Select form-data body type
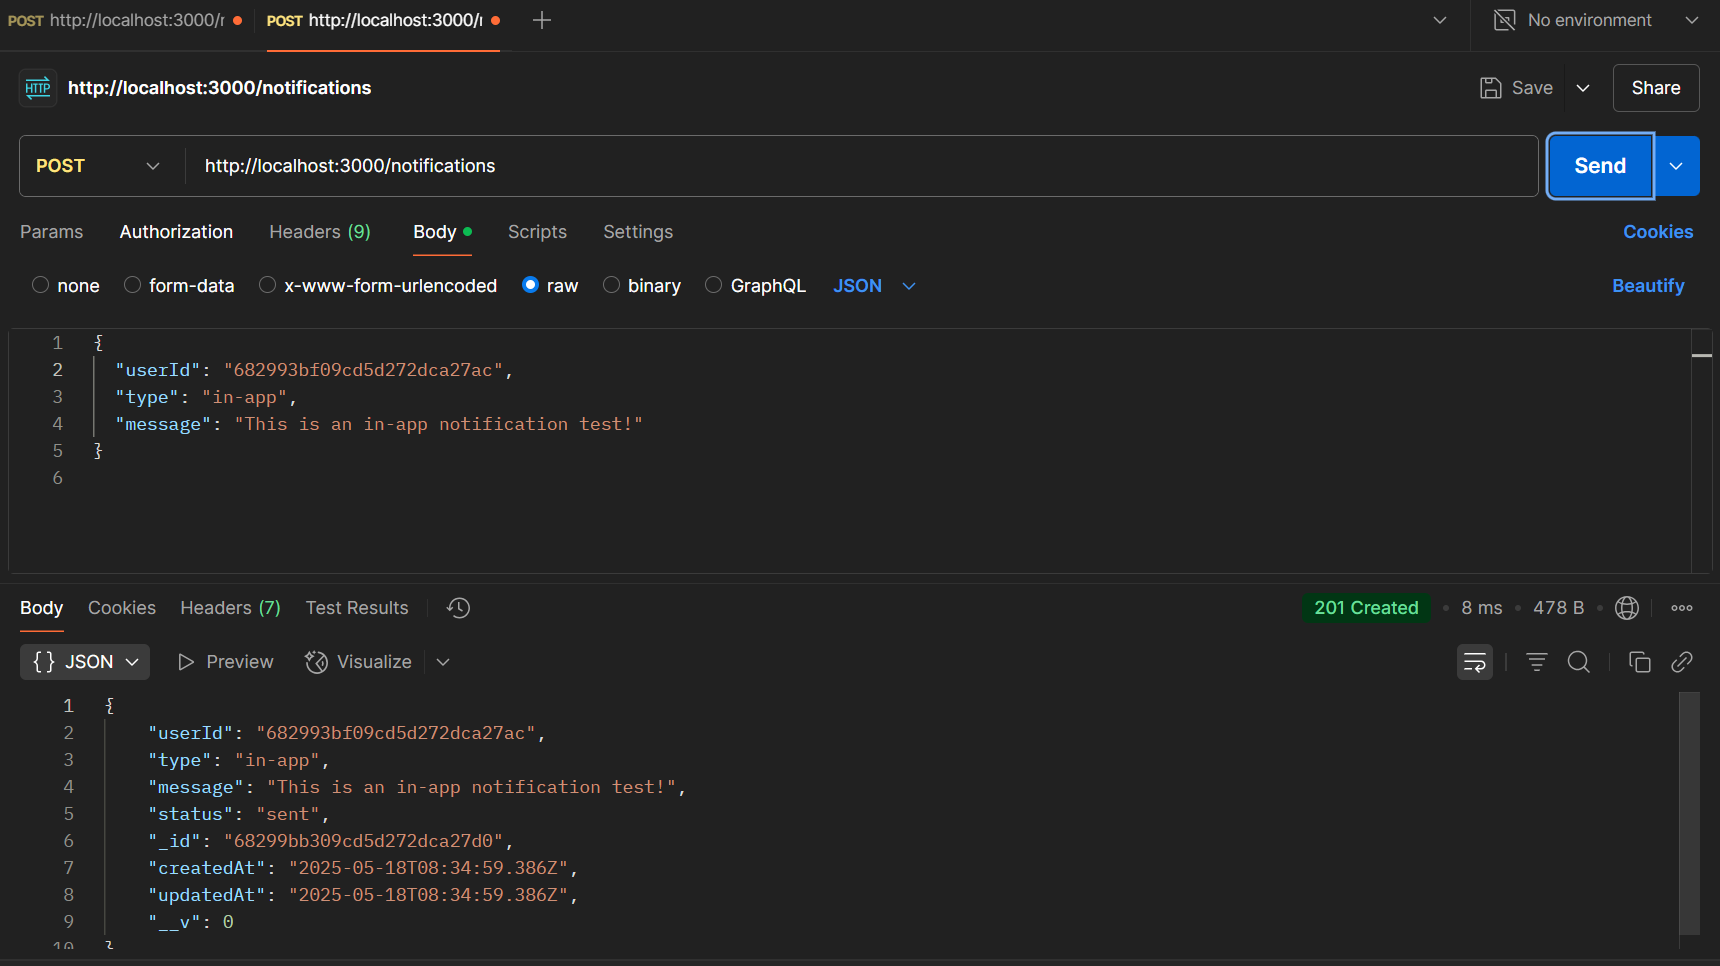The width and height of the screenshot is (1720, 966). (x=132, y=285)
